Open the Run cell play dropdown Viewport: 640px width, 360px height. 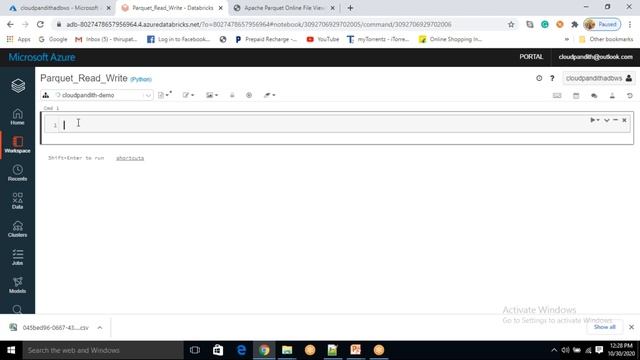[x=594, y=120]
